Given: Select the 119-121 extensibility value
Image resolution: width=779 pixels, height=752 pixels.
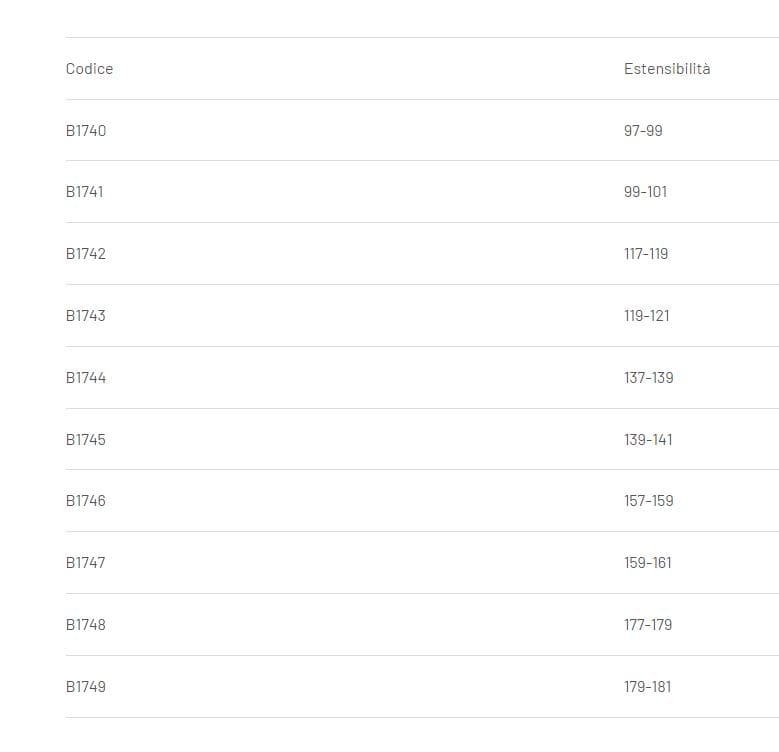Looking at the screenshot, I should [647, 316].
